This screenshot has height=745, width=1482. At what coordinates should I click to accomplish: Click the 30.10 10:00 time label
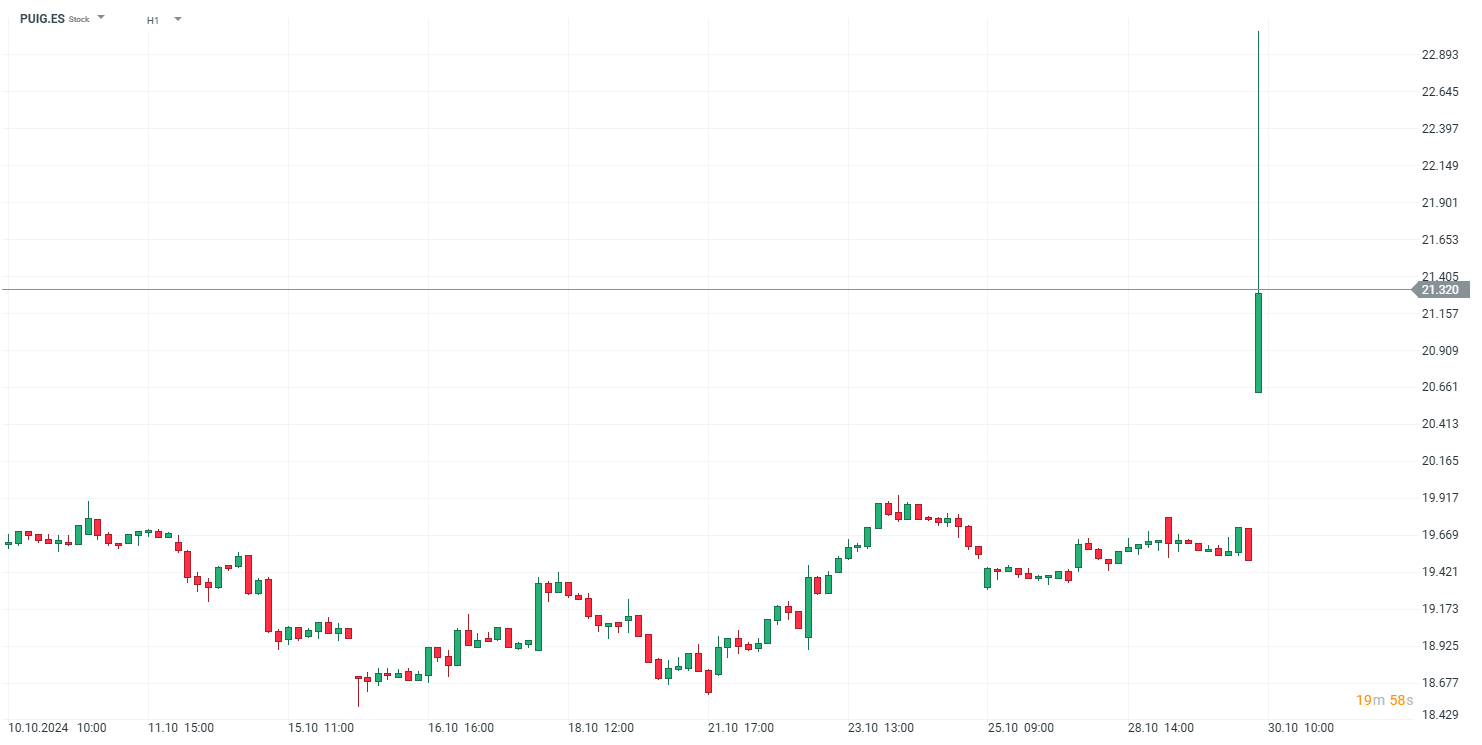tap(1301, 728)
